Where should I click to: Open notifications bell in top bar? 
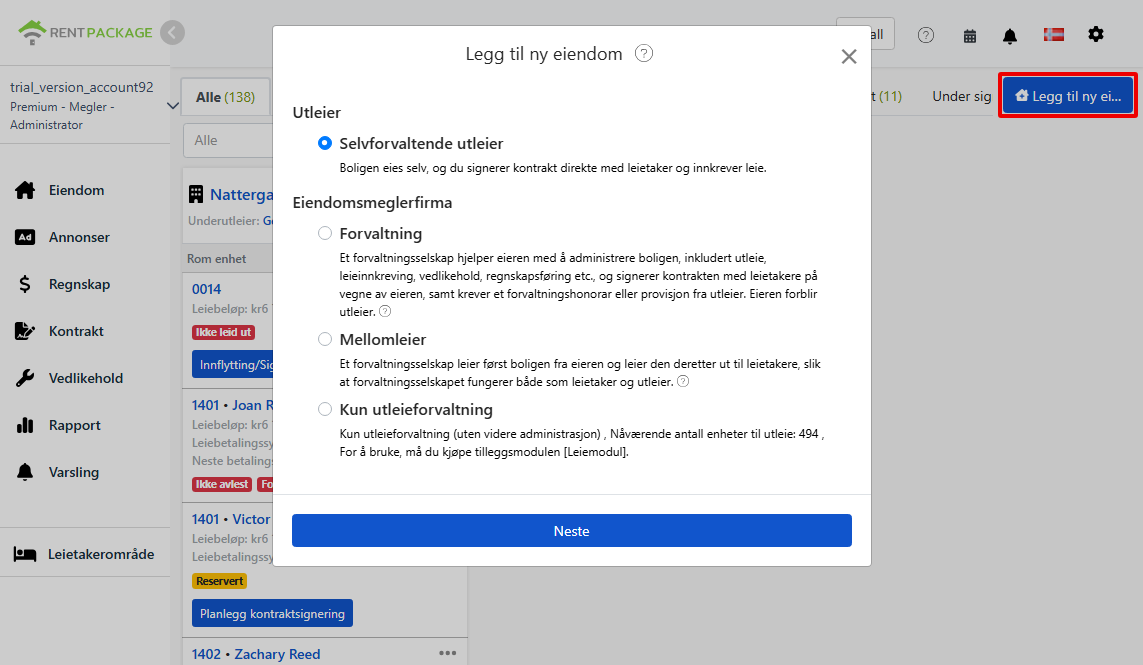[x=1010, y=36]
